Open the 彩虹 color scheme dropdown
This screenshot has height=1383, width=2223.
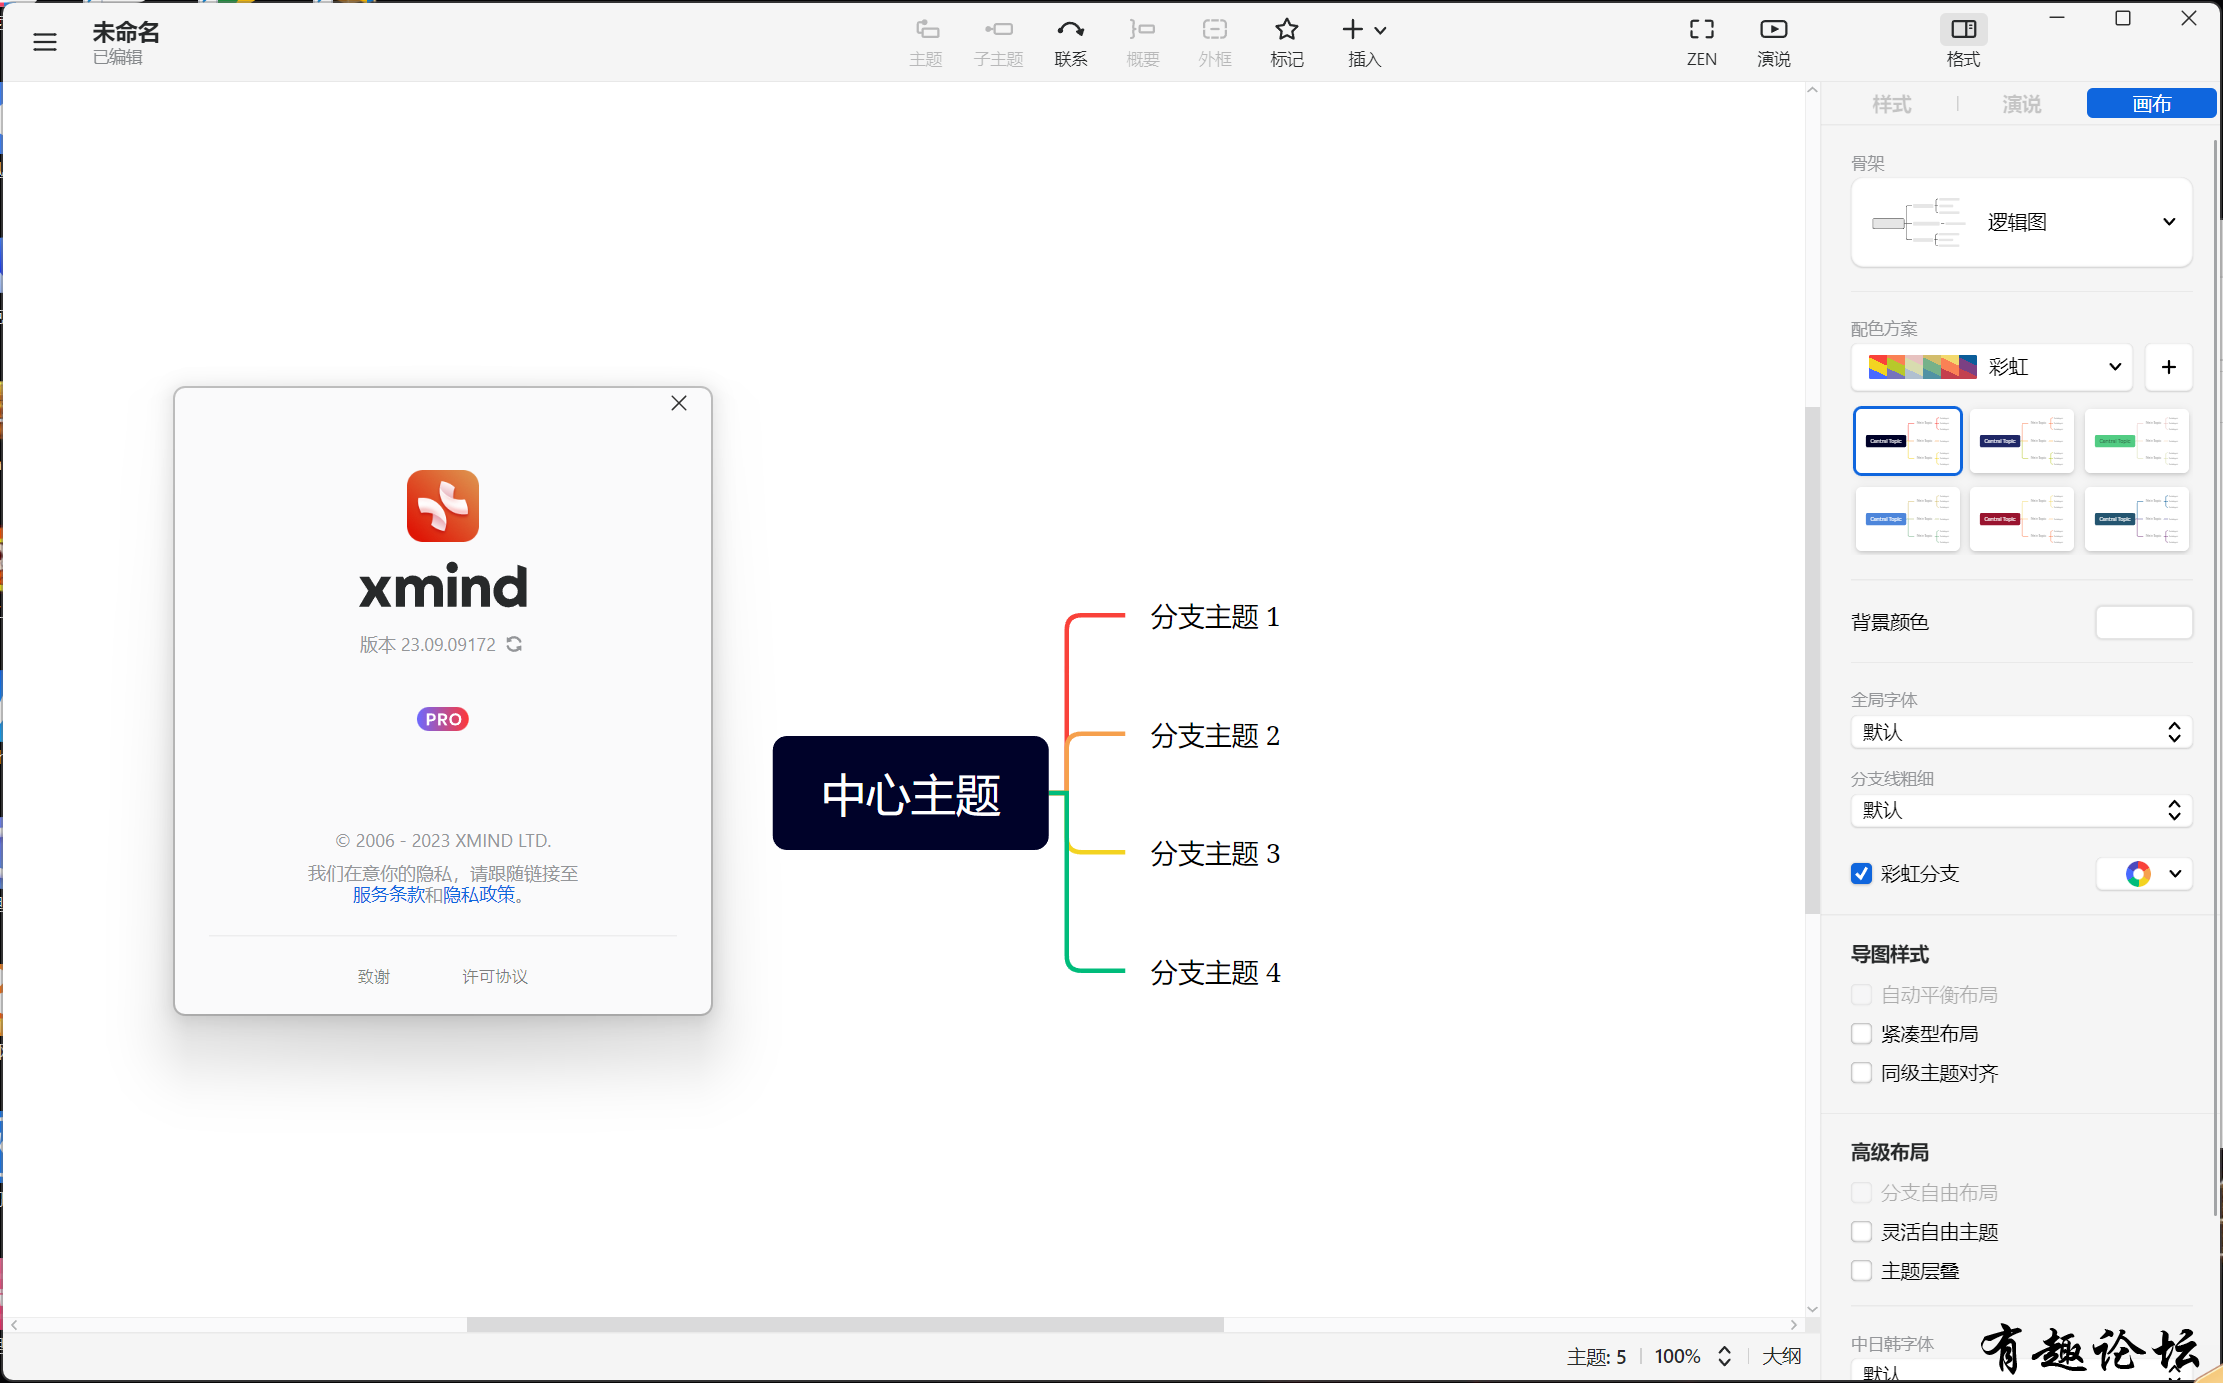point(1992,367)
